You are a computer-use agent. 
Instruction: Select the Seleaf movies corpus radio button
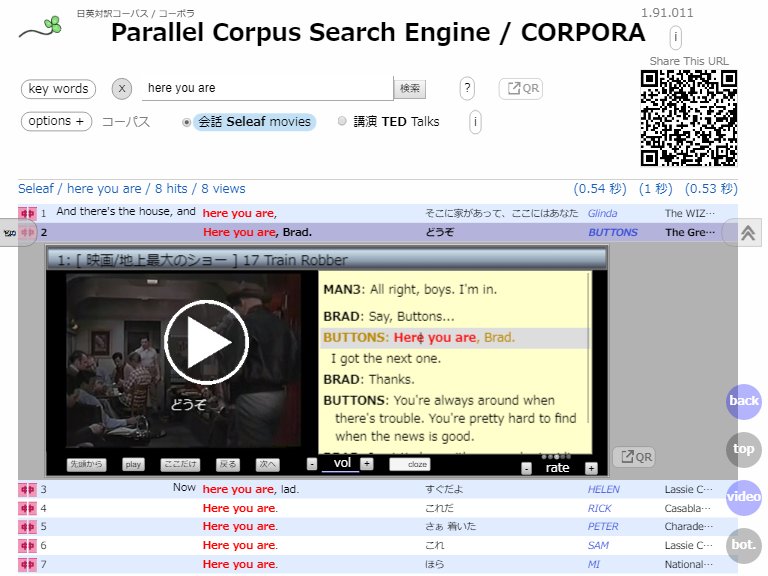(x=187, y=122)
